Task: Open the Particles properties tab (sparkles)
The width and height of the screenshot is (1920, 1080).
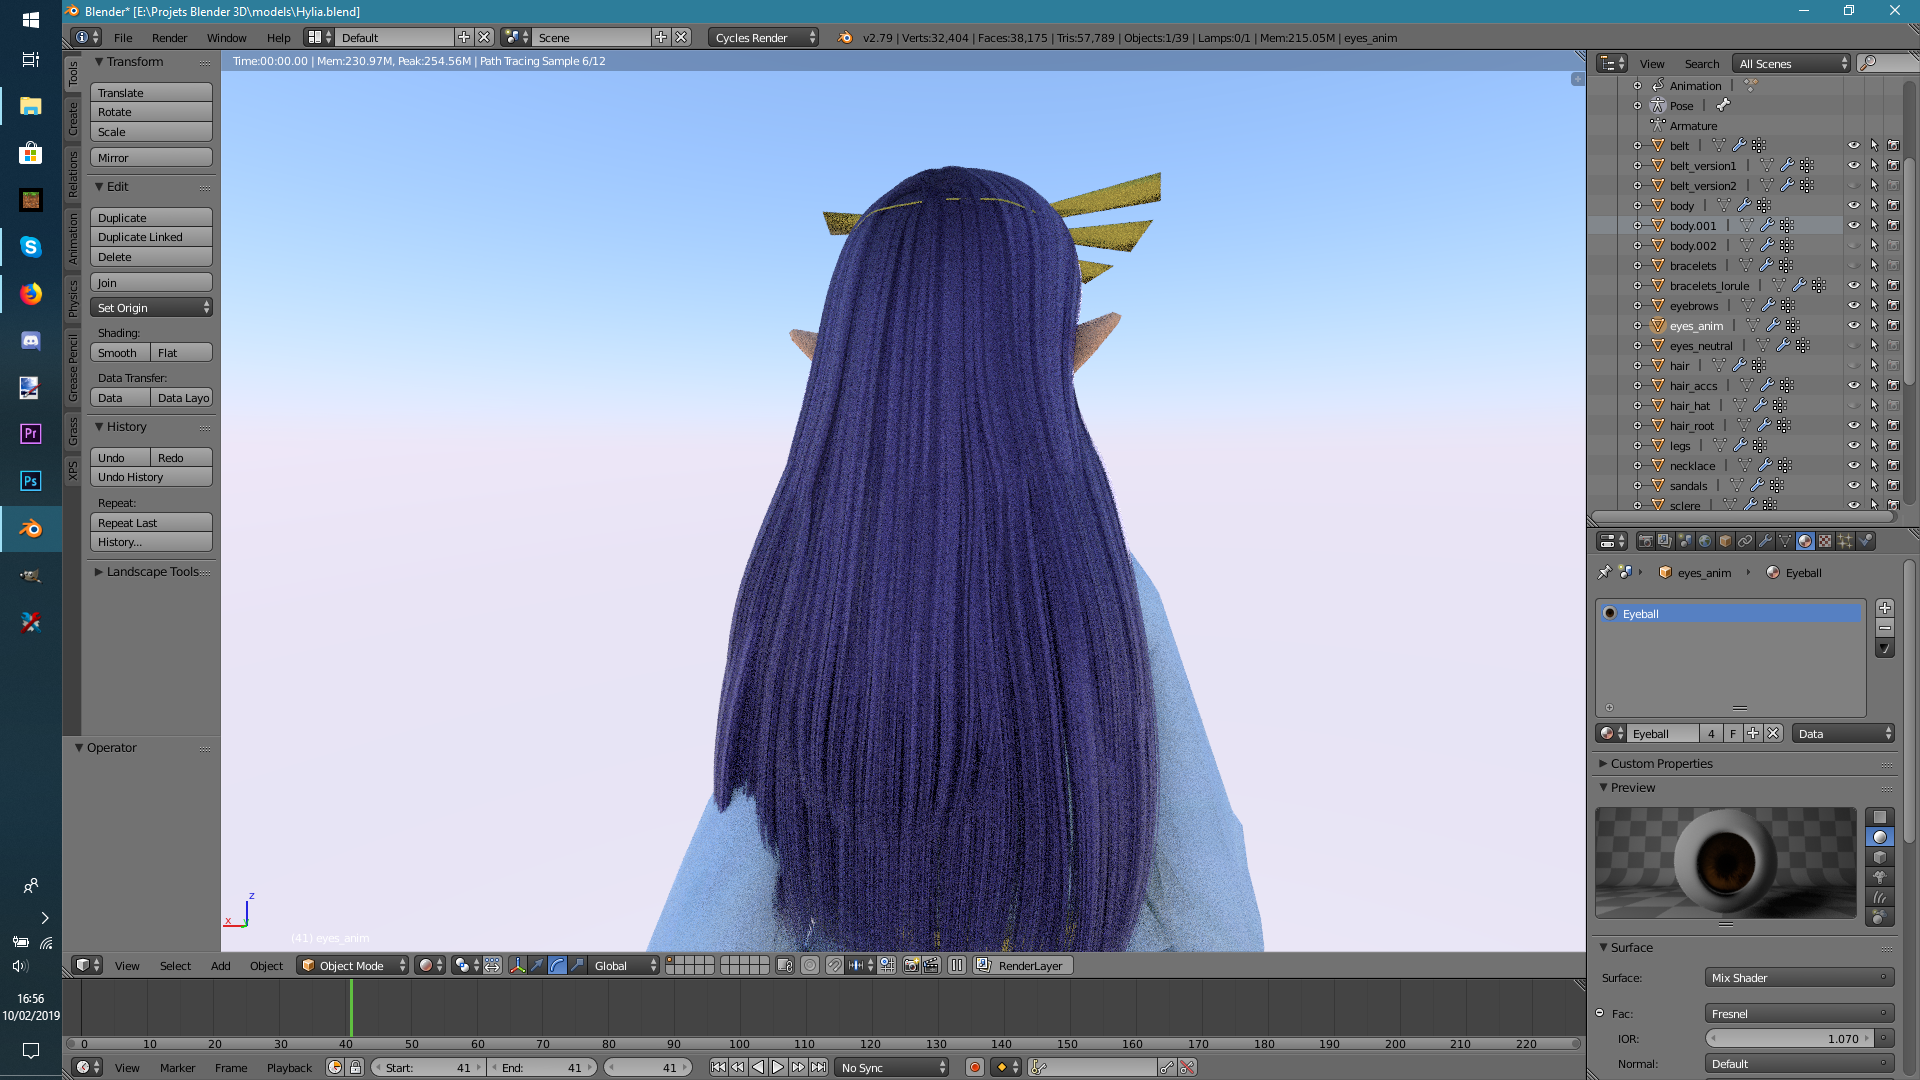Action: tap(1845, 541)
